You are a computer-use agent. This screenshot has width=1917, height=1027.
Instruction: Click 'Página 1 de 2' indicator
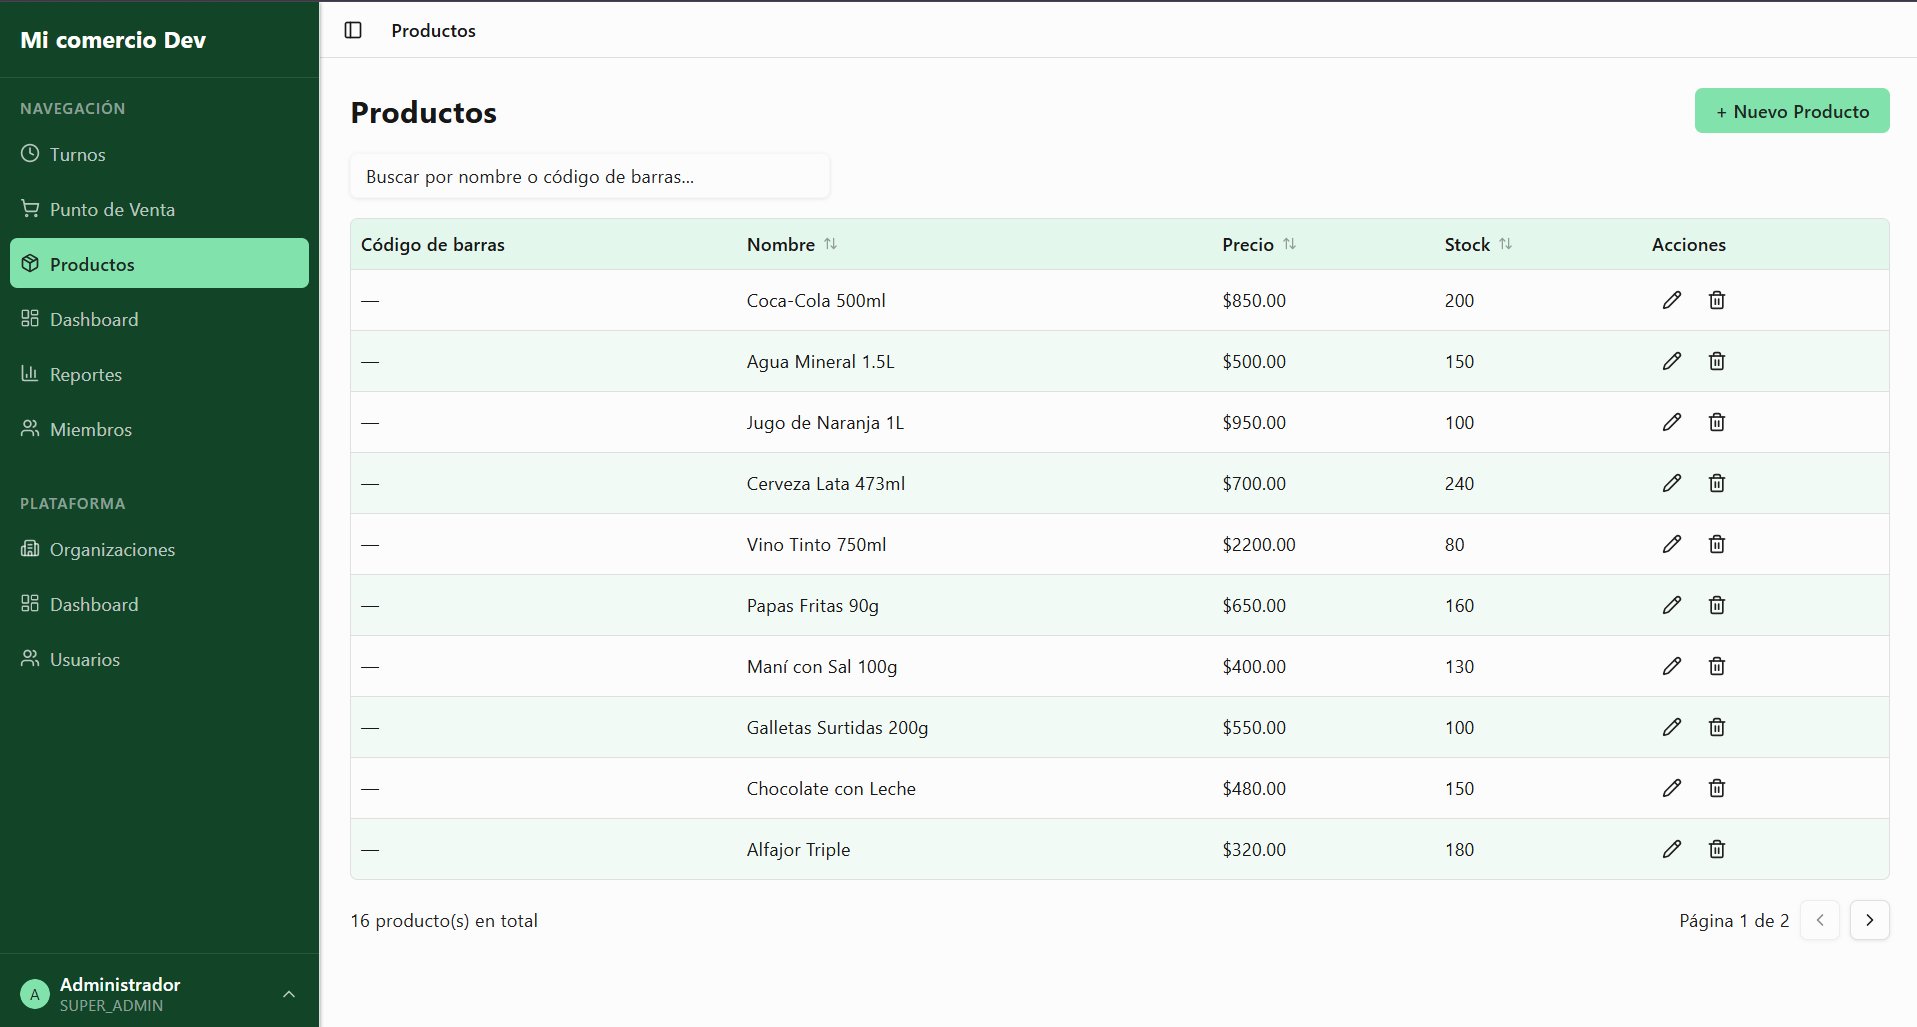coord(1734,920)
